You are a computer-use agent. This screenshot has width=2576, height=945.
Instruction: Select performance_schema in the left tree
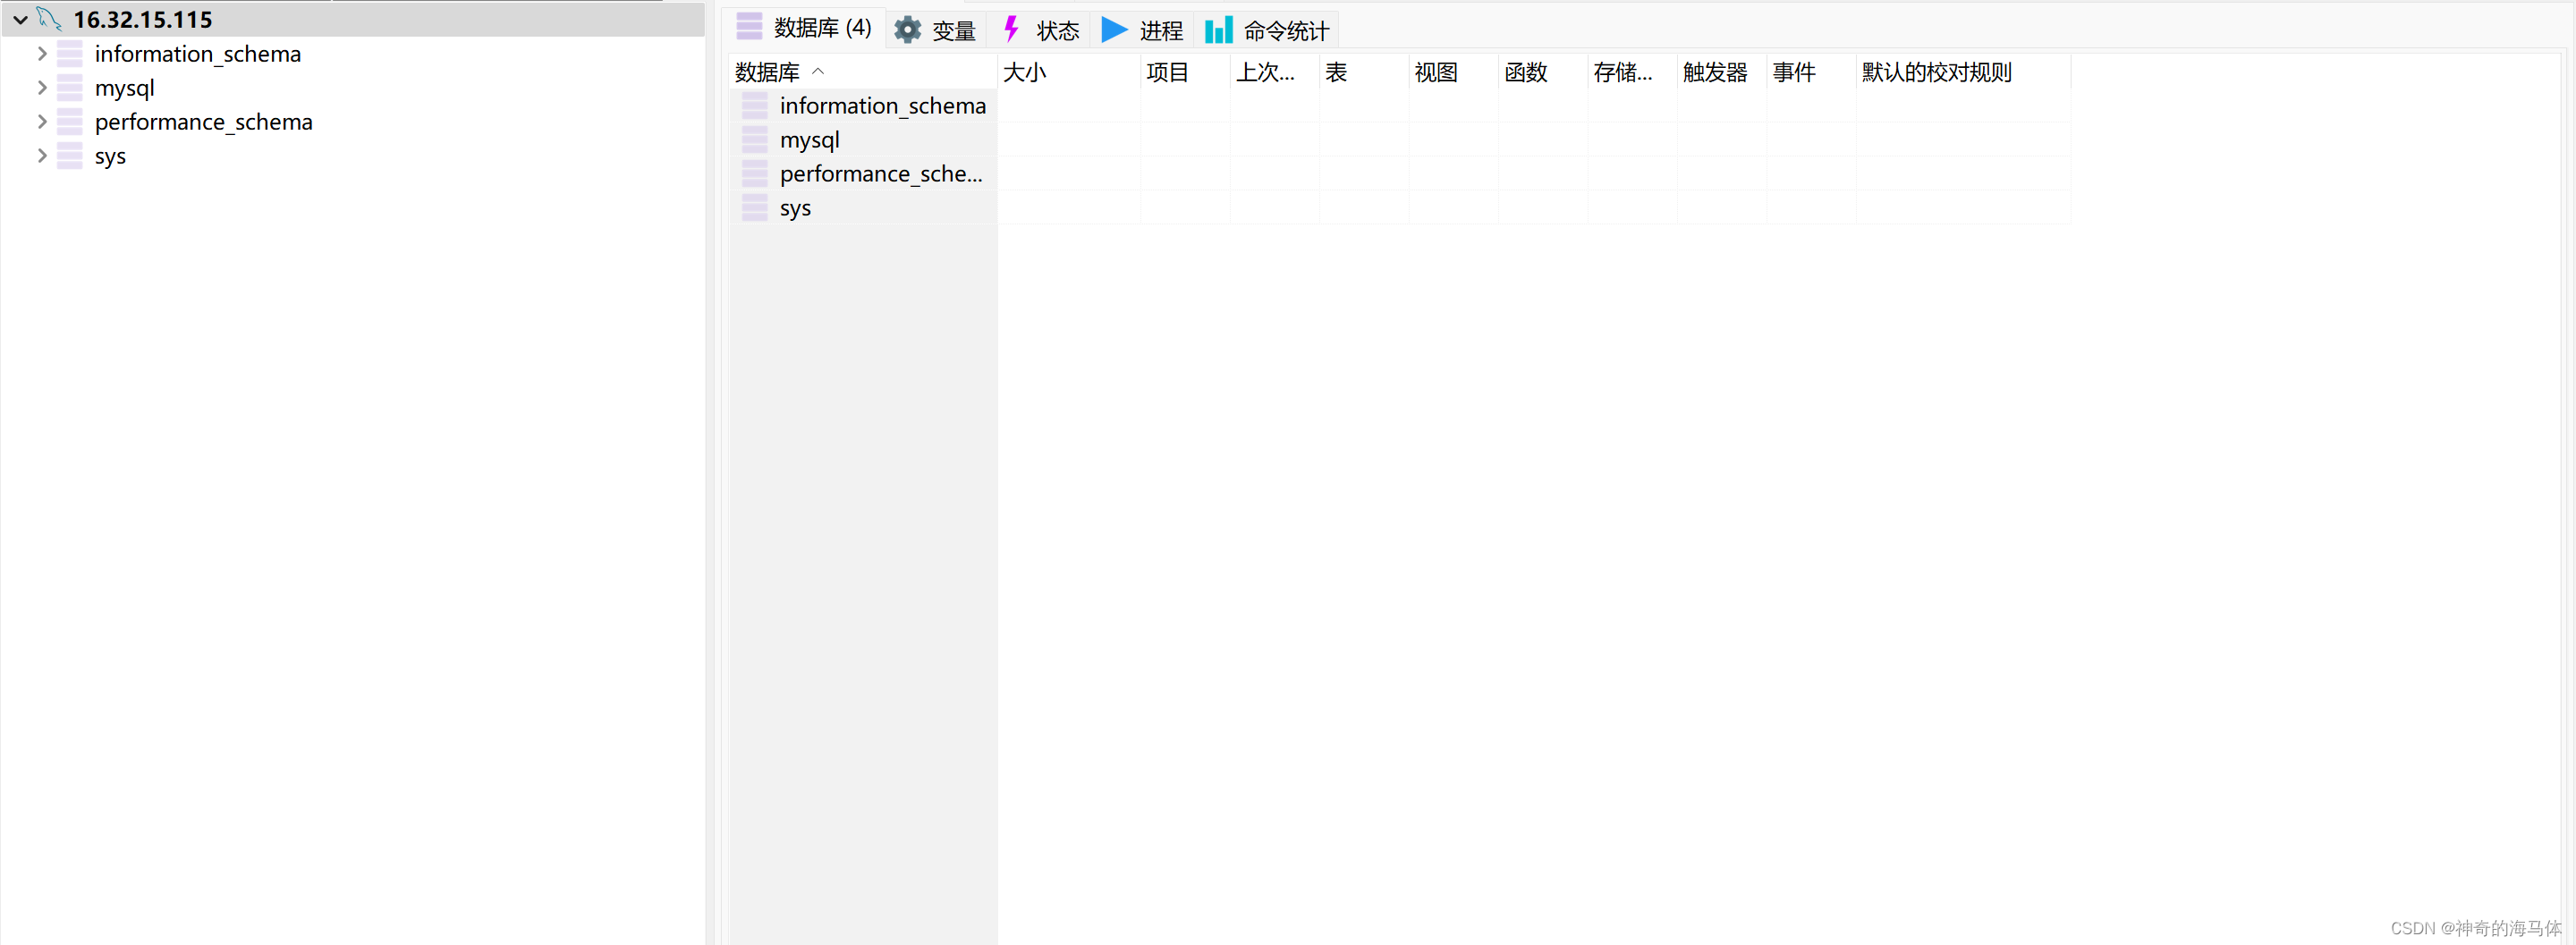[x=204, y=122]
